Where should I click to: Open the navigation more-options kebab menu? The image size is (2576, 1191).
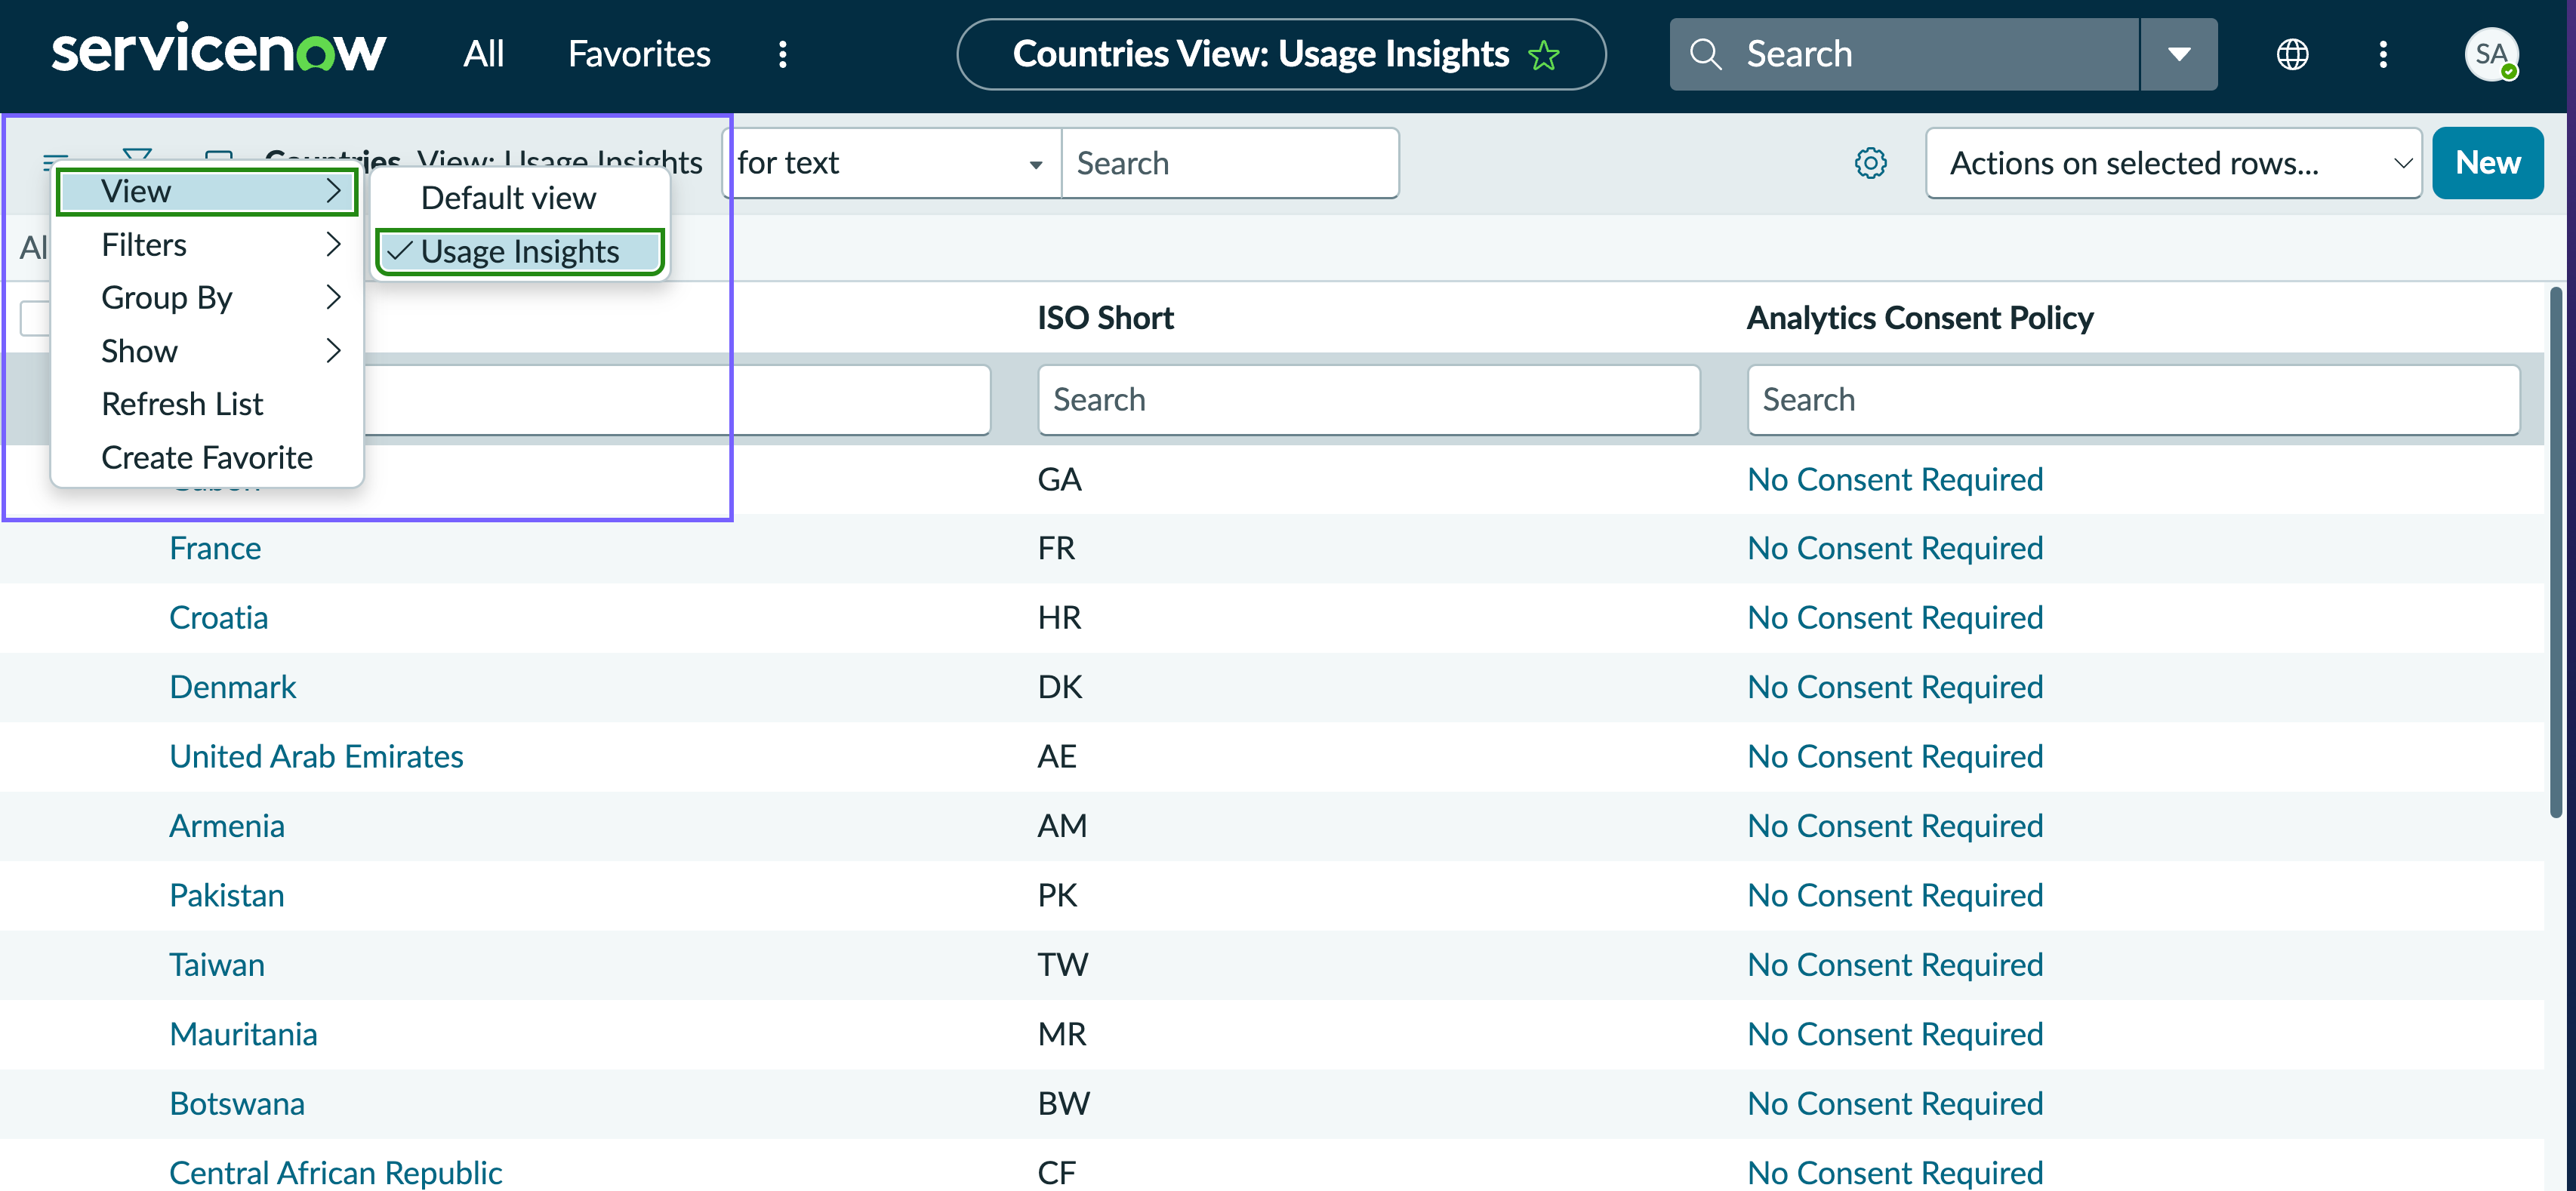(783, 54)
